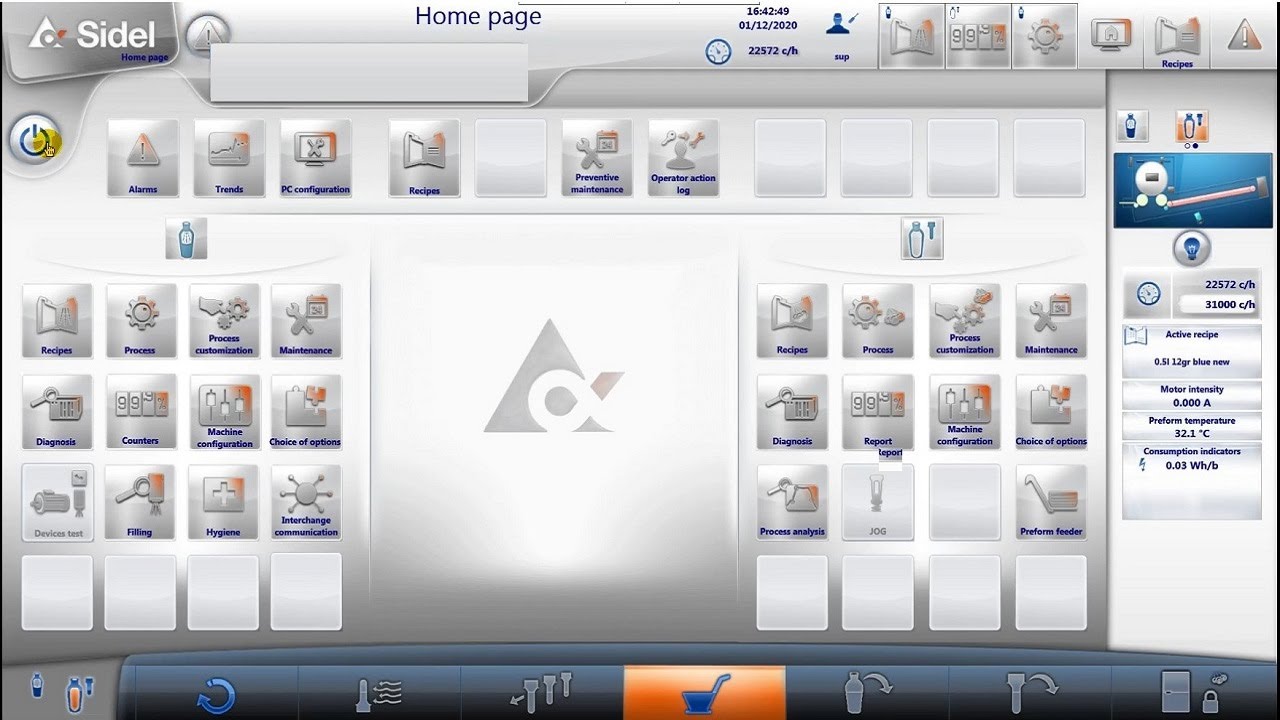Viewport: 1280px width, 720px height.
Task: Select the blue bottle view in the right sidebar
Action: coord(1132,126)
